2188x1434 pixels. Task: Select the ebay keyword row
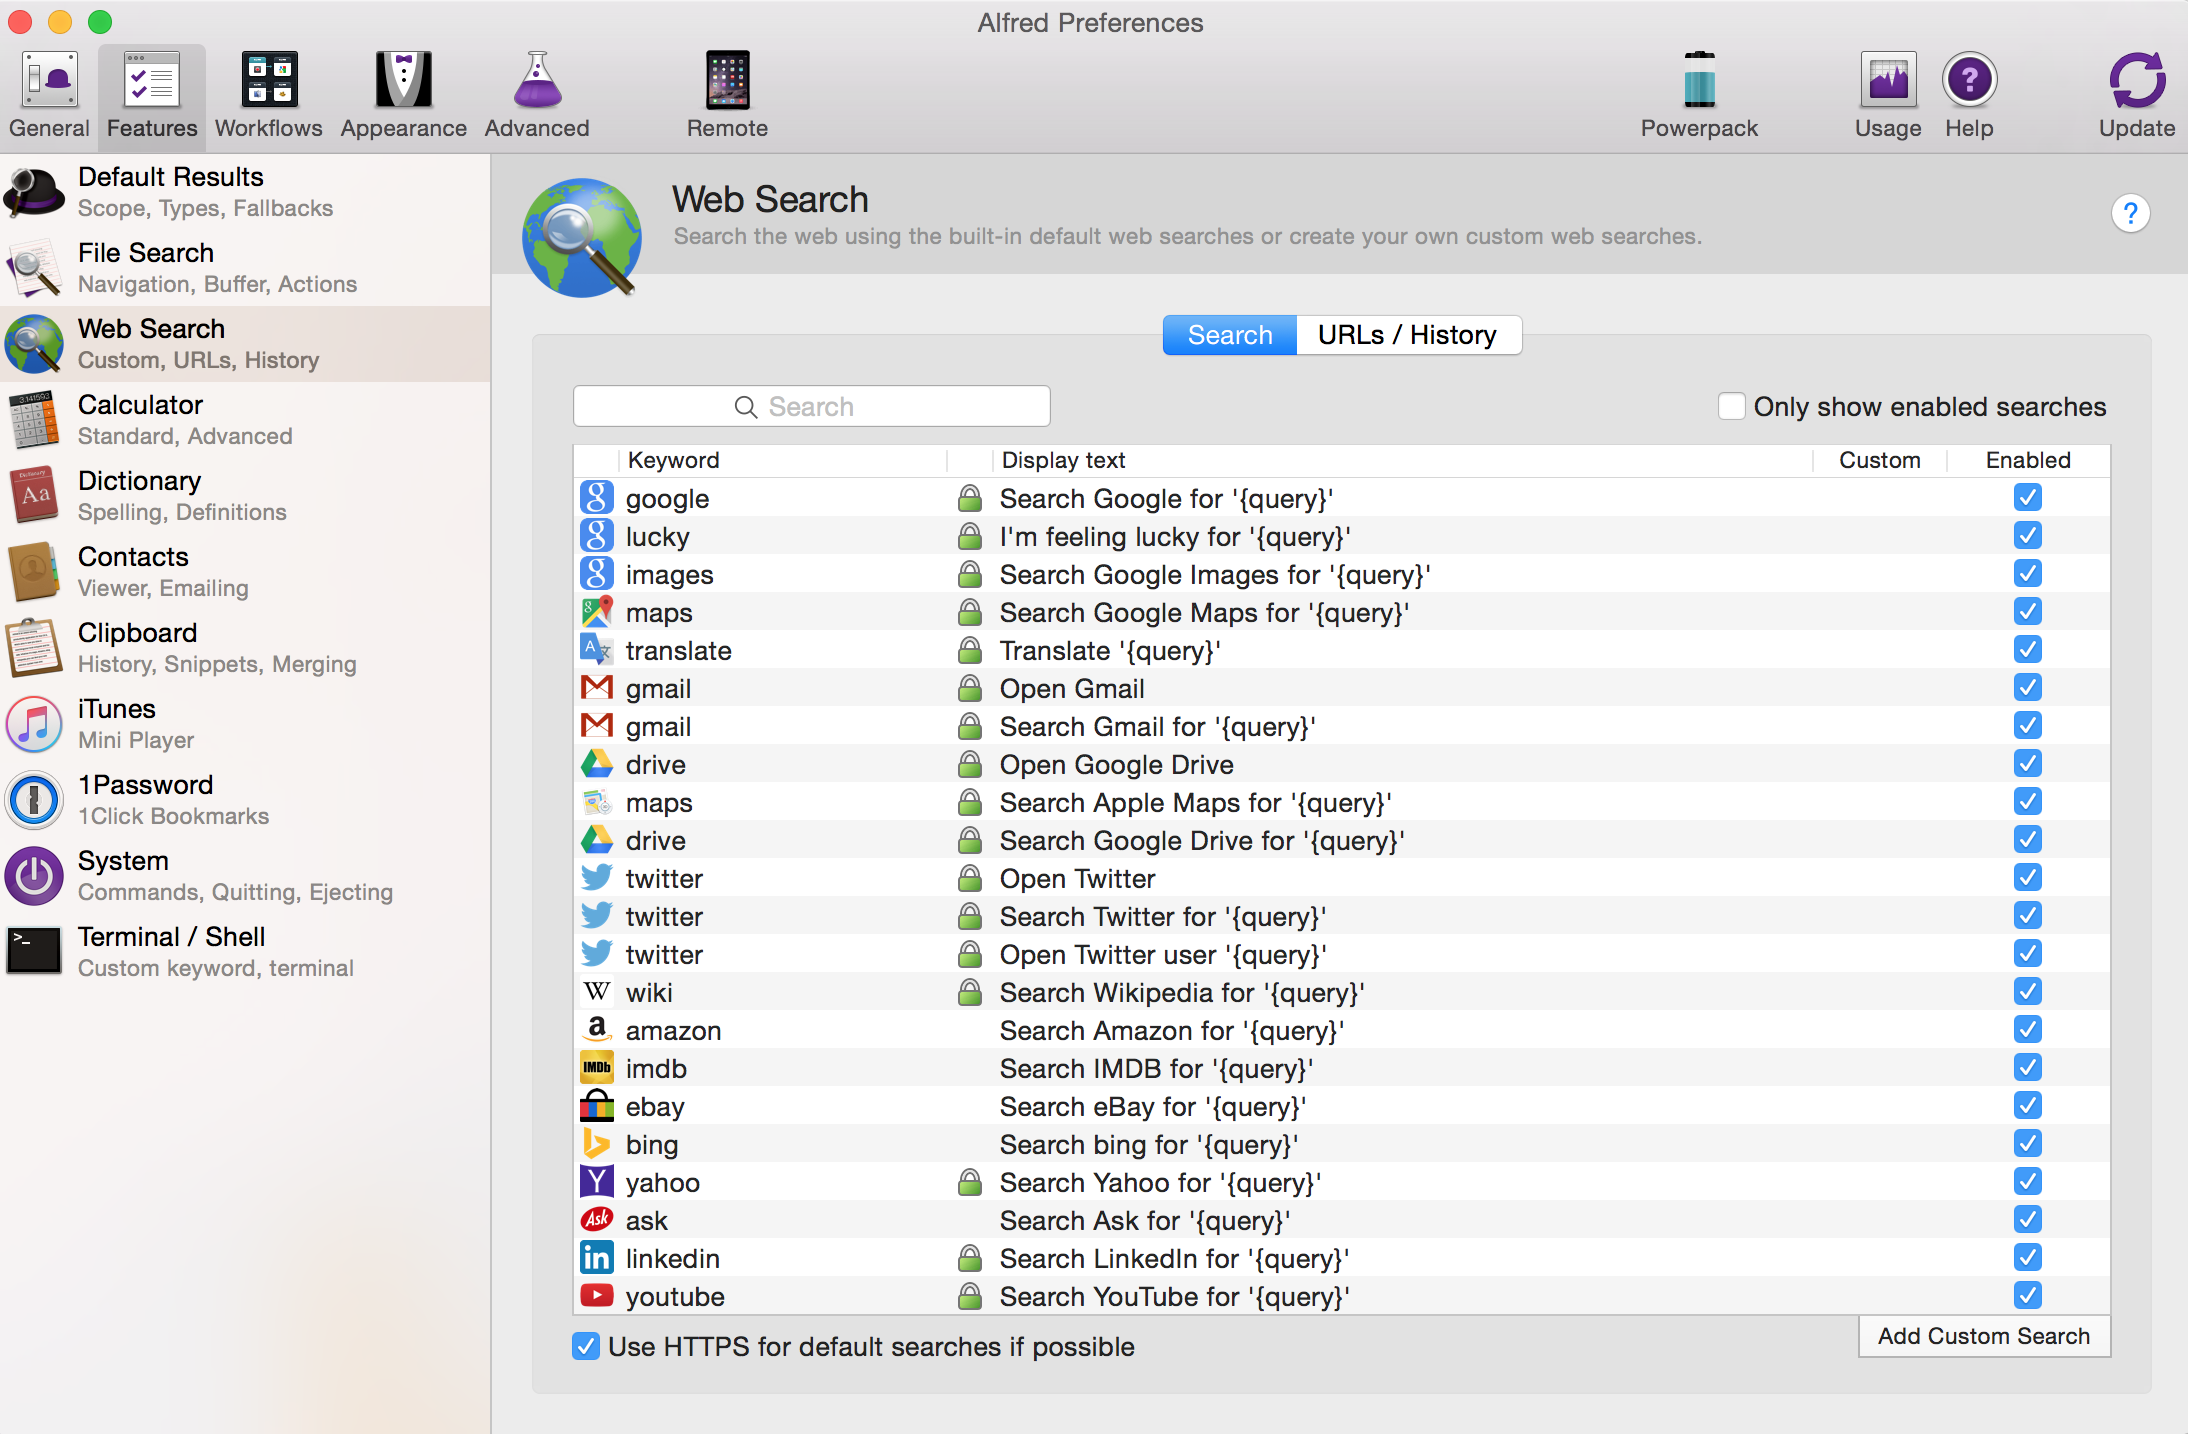[x=1341, y=1106]
